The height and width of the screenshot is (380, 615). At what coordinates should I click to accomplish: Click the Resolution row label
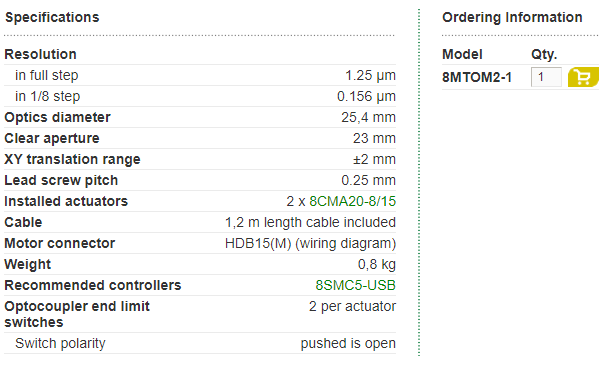tap(40, 54)
